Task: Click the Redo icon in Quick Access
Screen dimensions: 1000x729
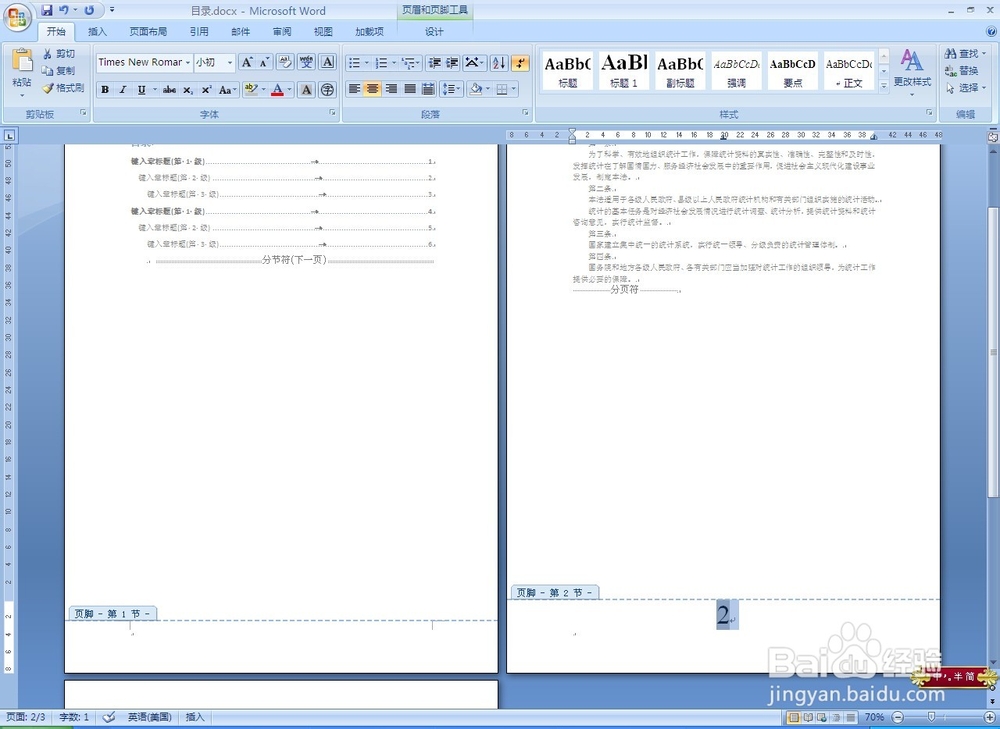Action: pos(89,10)
